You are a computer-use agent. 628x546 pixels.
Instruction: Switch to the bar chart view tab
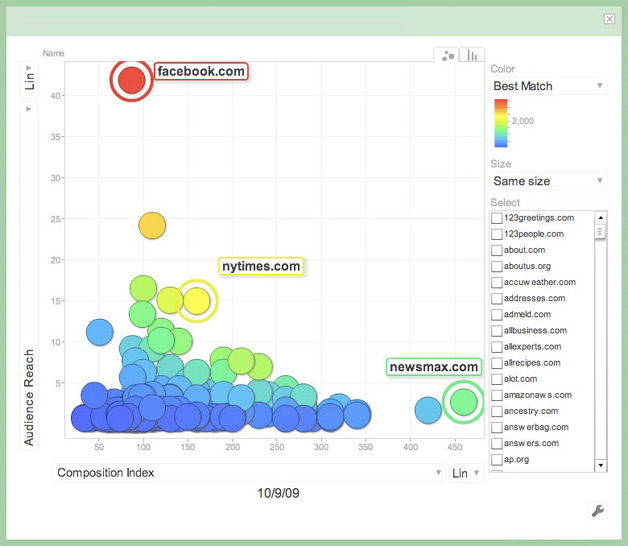470,55
